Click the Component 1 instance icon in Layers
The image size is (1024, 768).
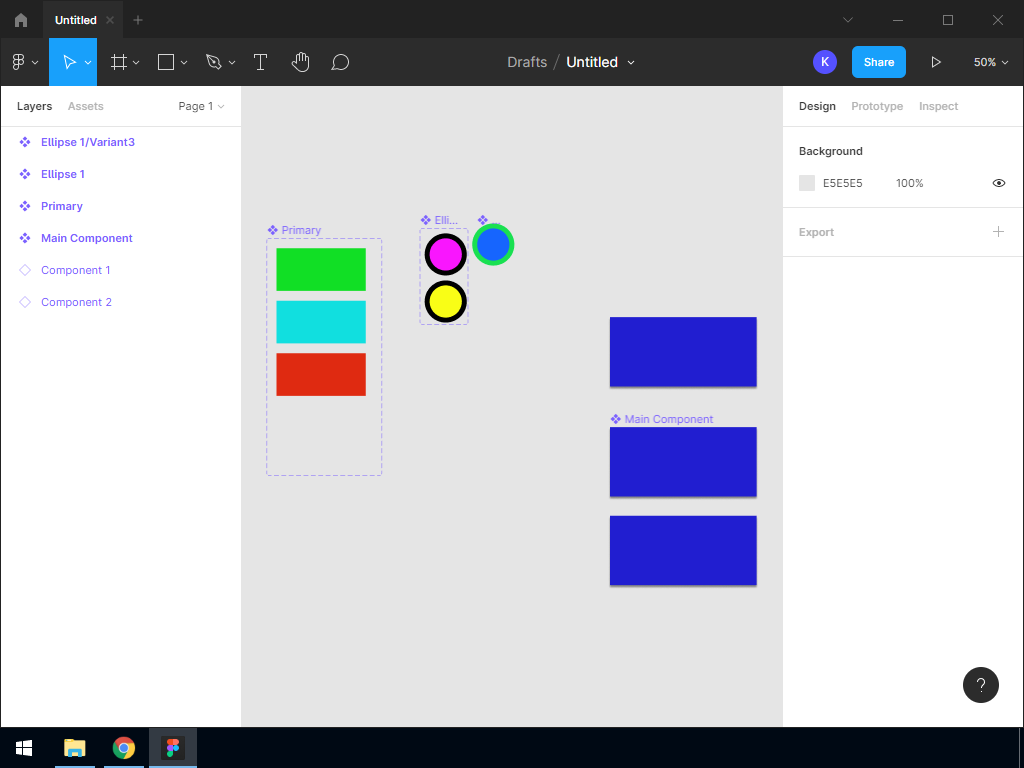point(25,270)
